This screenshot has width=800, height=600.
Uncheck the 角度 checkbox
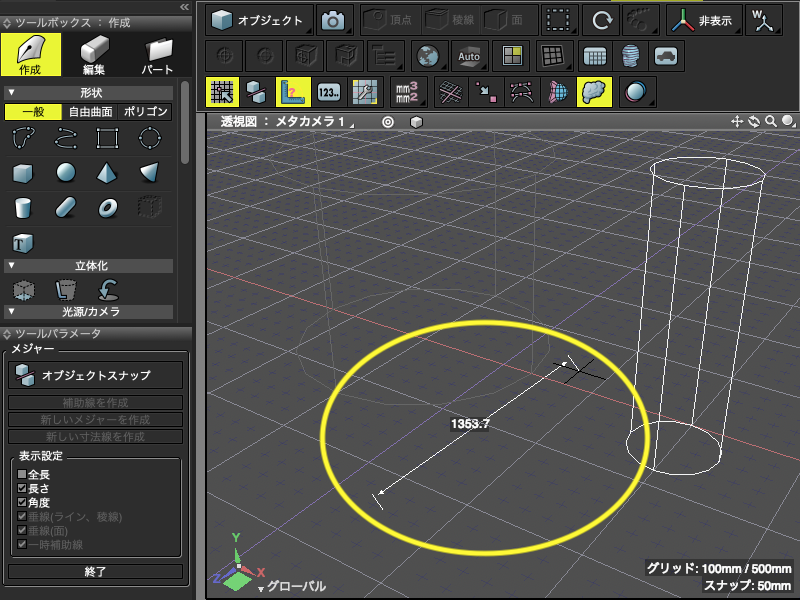pyautogui.click(x=22, y=502)
